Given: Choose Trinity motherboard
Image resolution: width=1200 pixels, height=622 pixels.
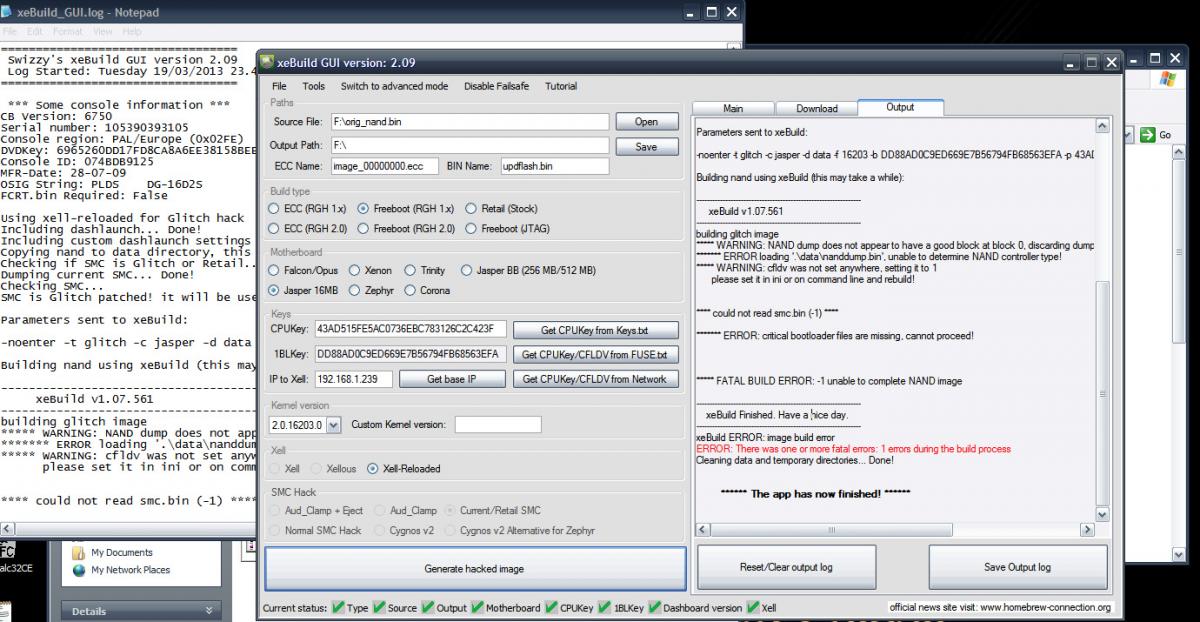Looking at the screenshot, I should pyautogui.click(x=410, y=270).
